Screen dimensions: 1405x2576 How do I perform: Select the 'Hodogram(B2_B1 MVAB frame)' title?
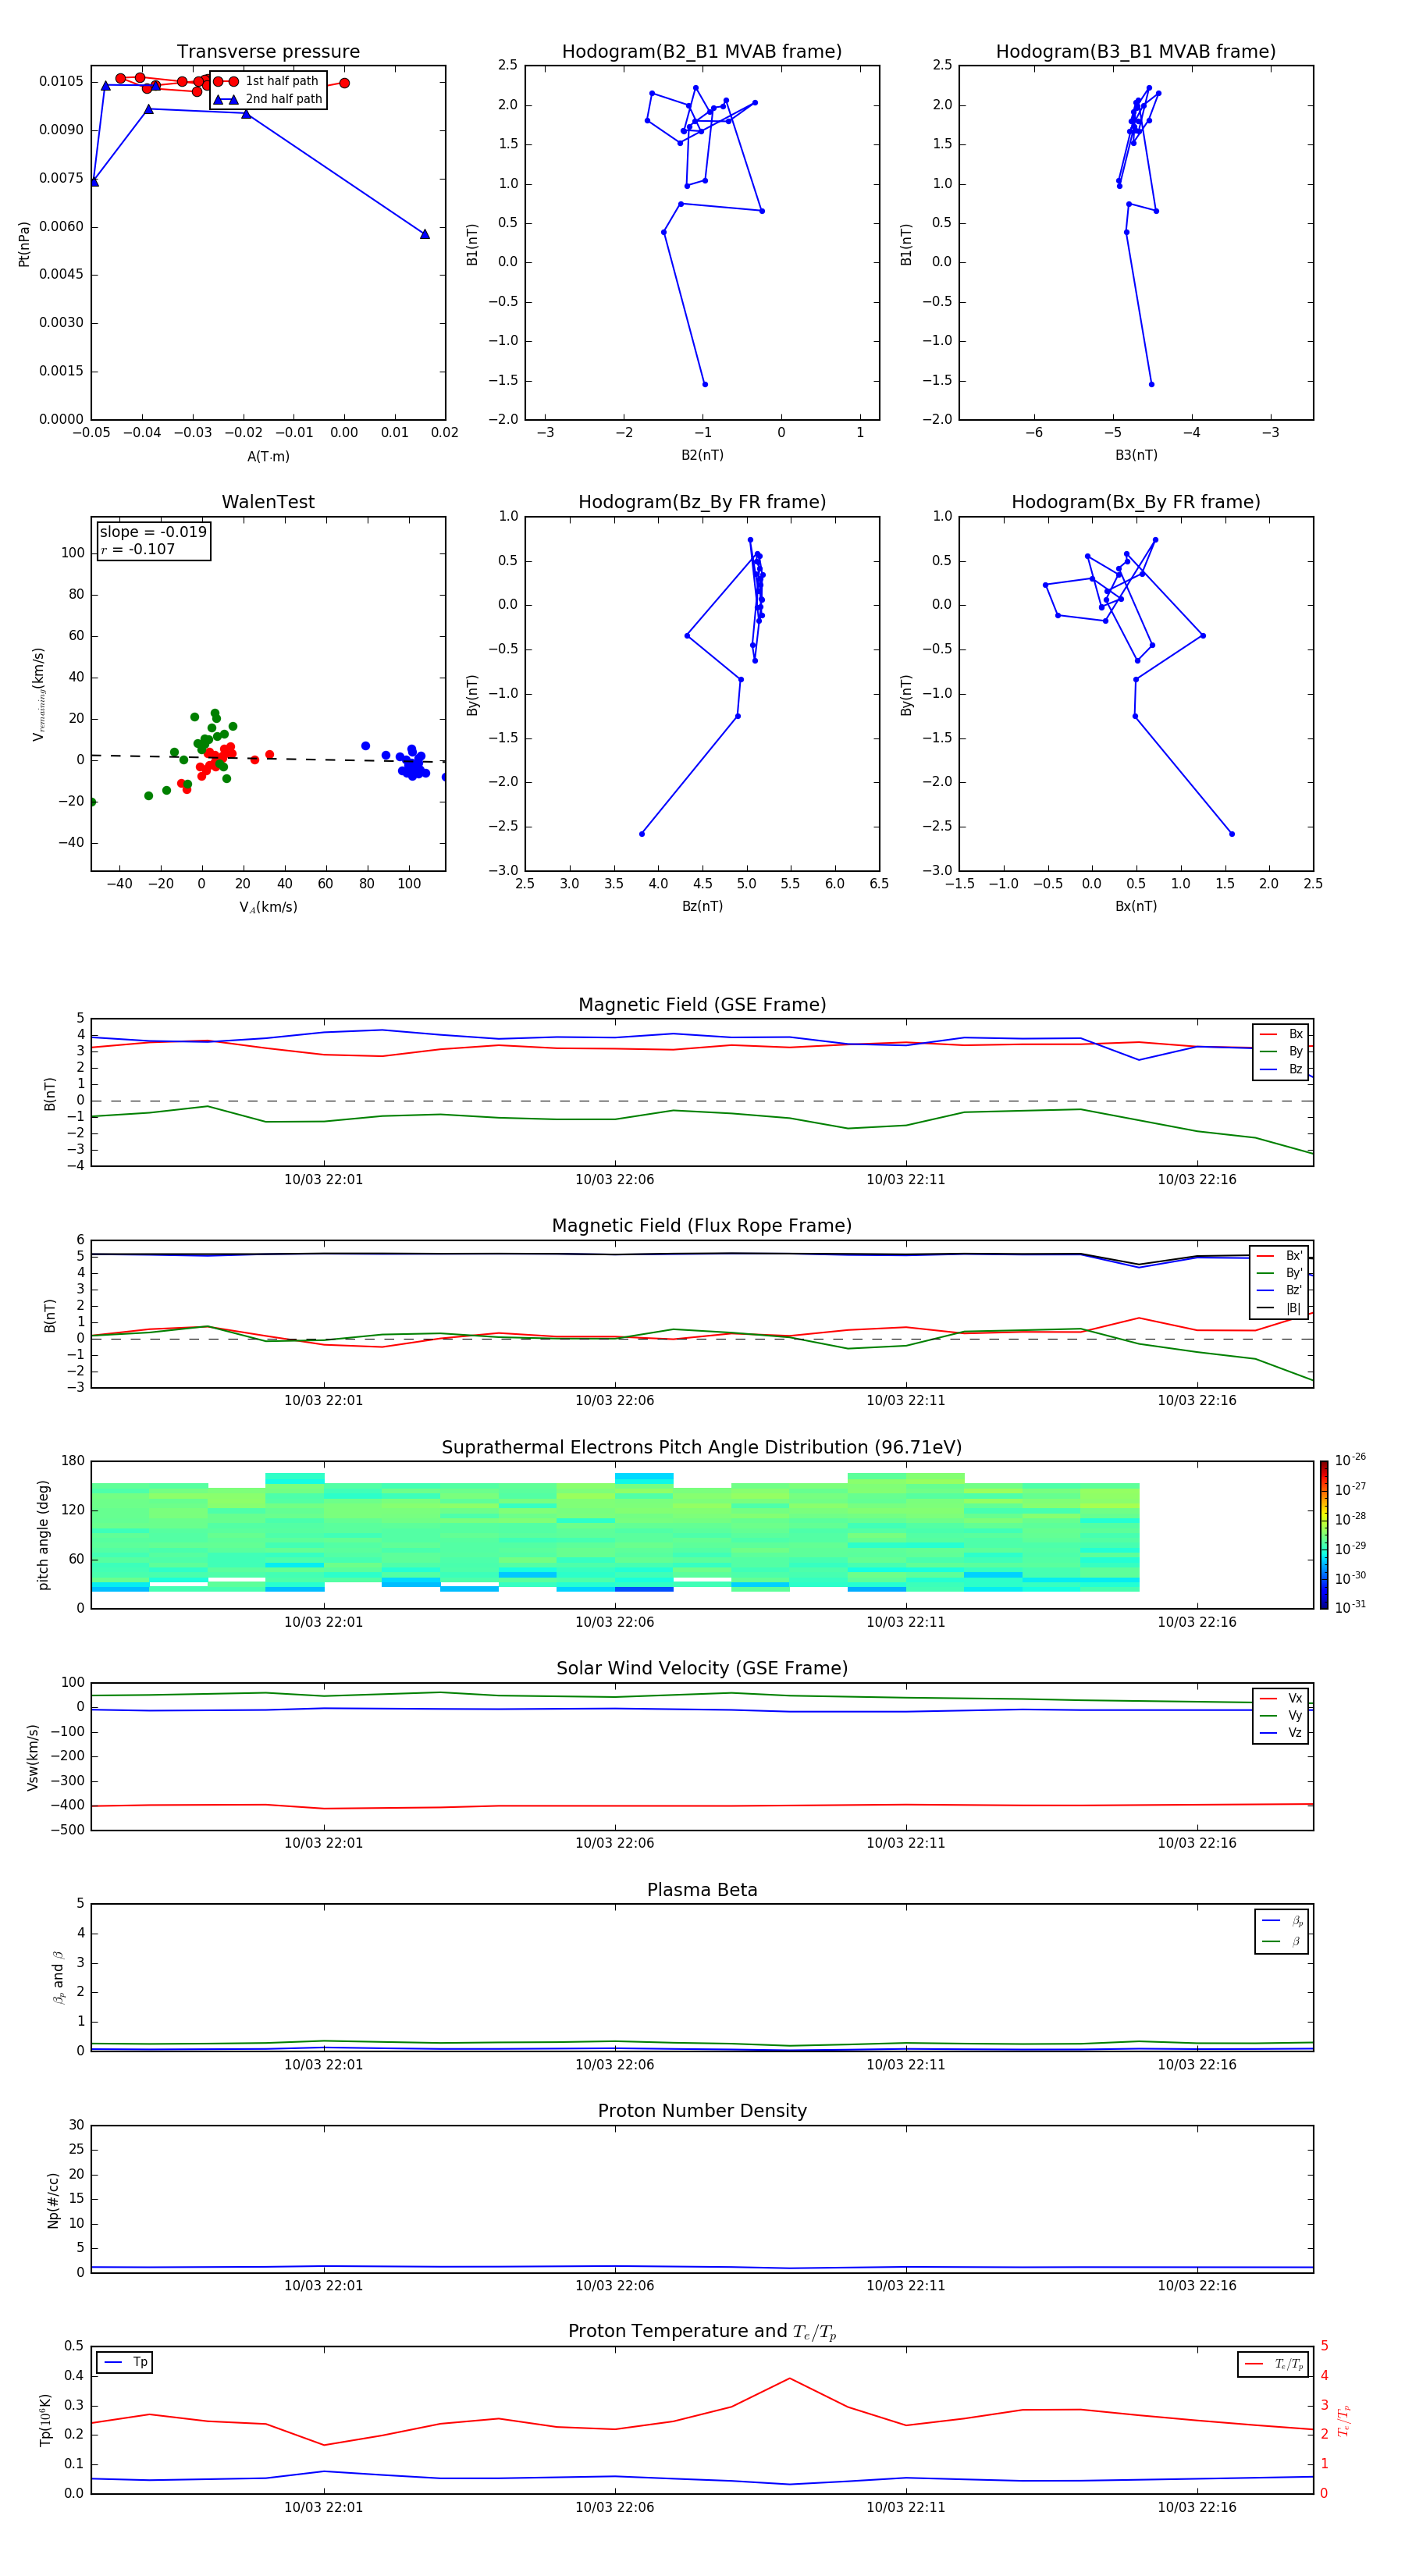[x=702, y=52]
